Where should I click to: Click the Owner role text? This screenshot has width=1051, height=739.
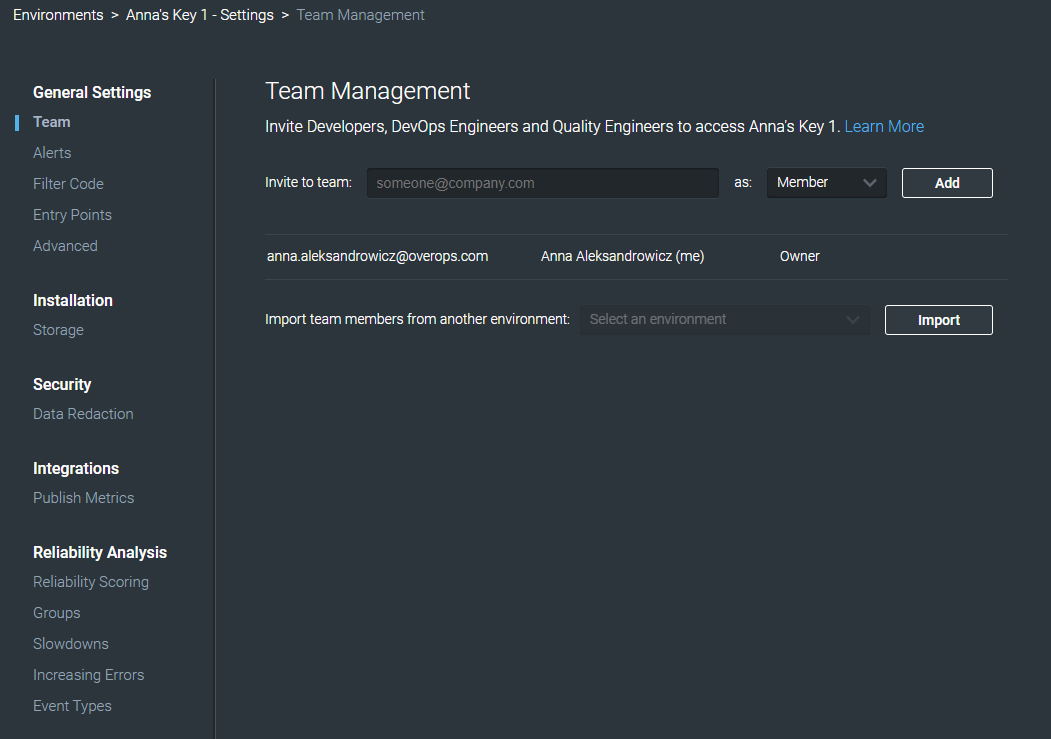[800, 257]
